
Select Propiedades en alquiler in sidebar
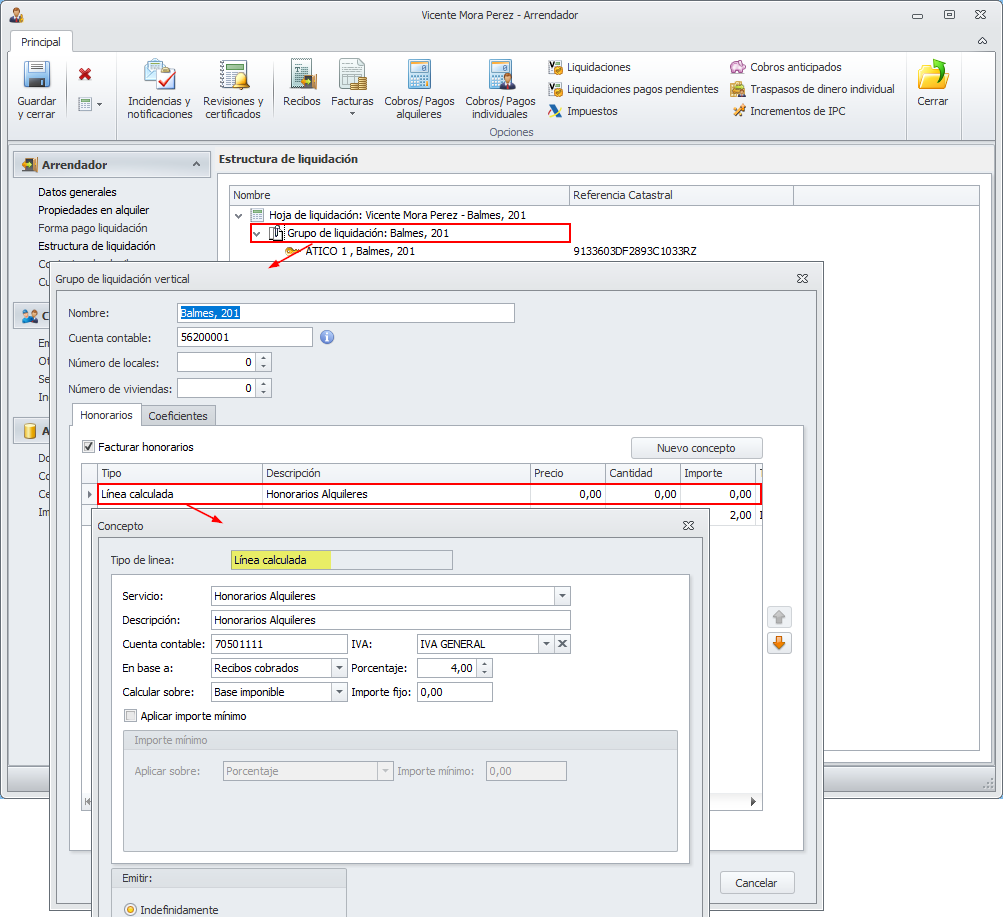(x=93, y=210)
